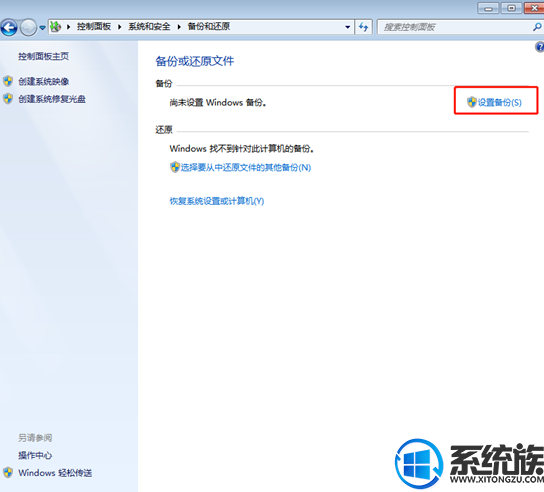Go back with the Back arrow button
The height and width of the screenshot is (492, 544).
point(9,27)
